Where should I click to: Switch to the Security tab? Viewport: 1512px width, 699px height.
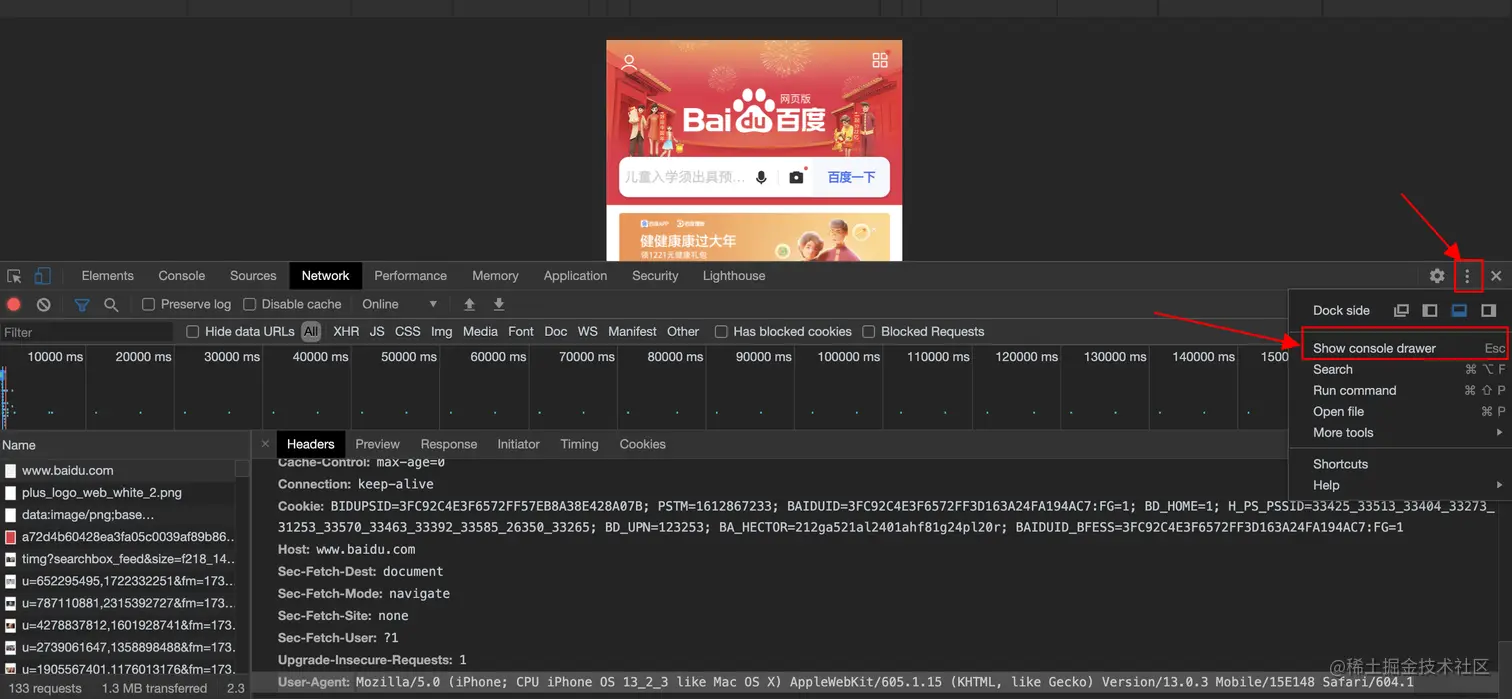coord(655,276)
